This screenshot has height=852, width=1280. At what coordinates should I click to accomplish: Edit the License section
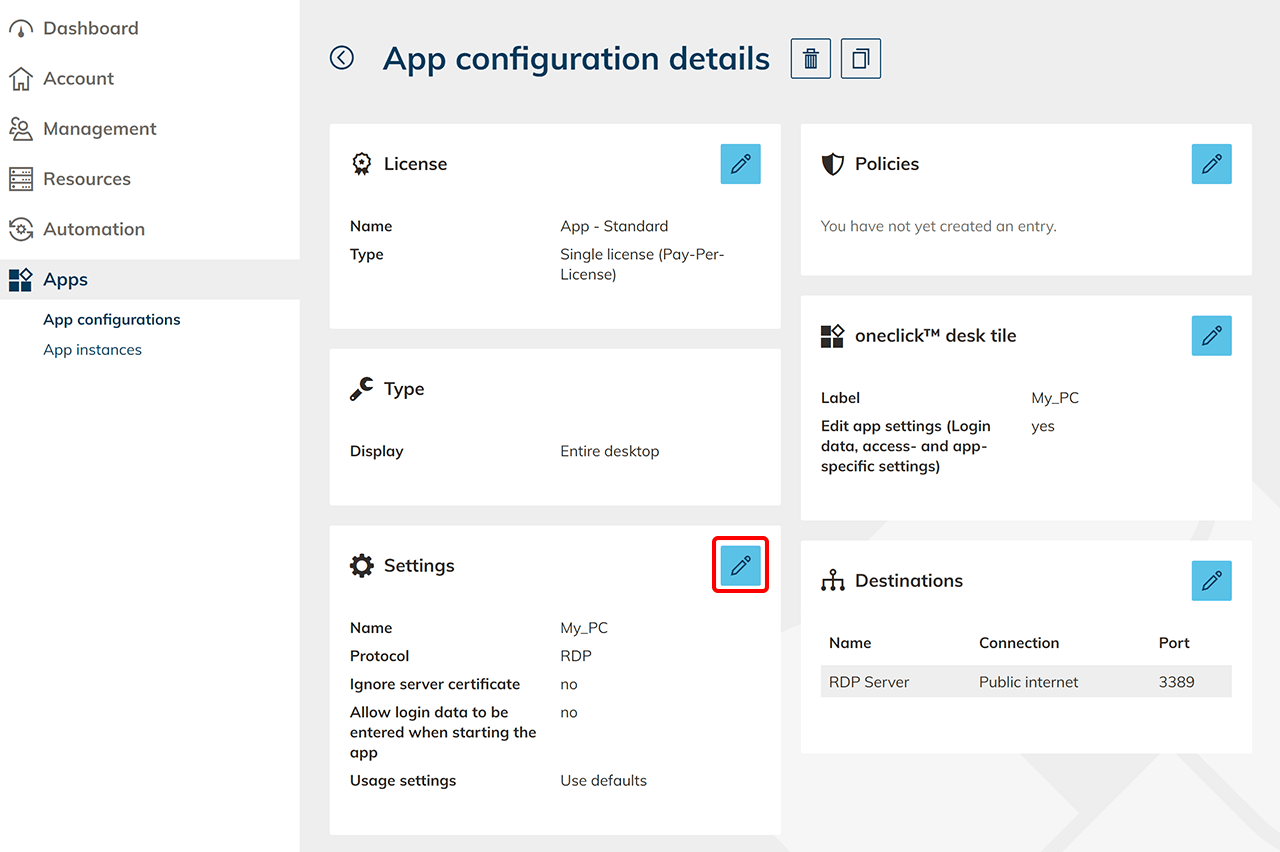740,164
